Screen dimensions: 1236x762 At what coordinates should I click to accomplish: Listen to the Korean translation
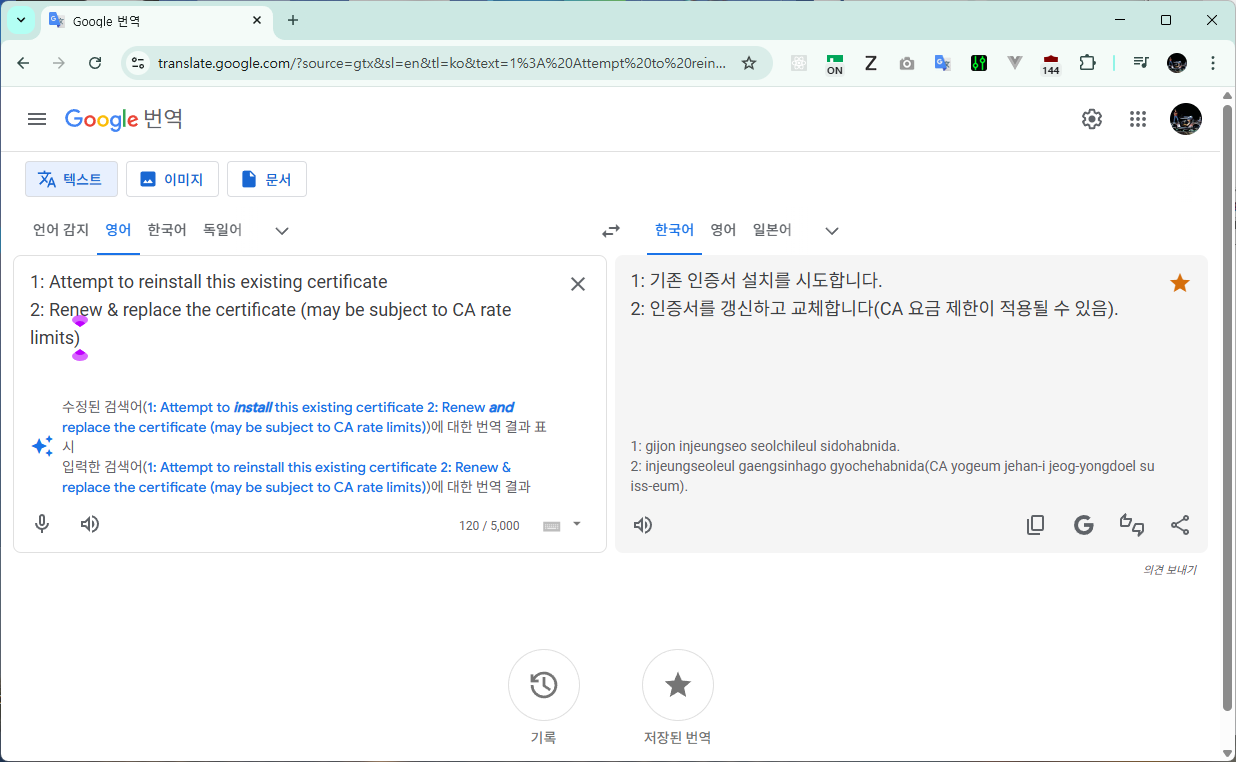pos(643,525)
